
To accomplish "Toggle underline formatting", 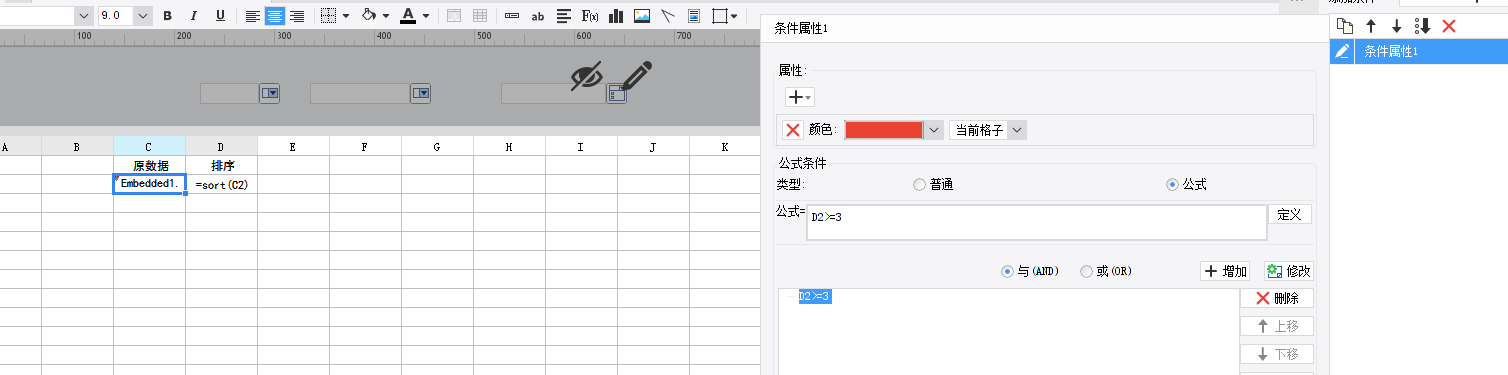I will pyautogui.click(x=220, y=16).
